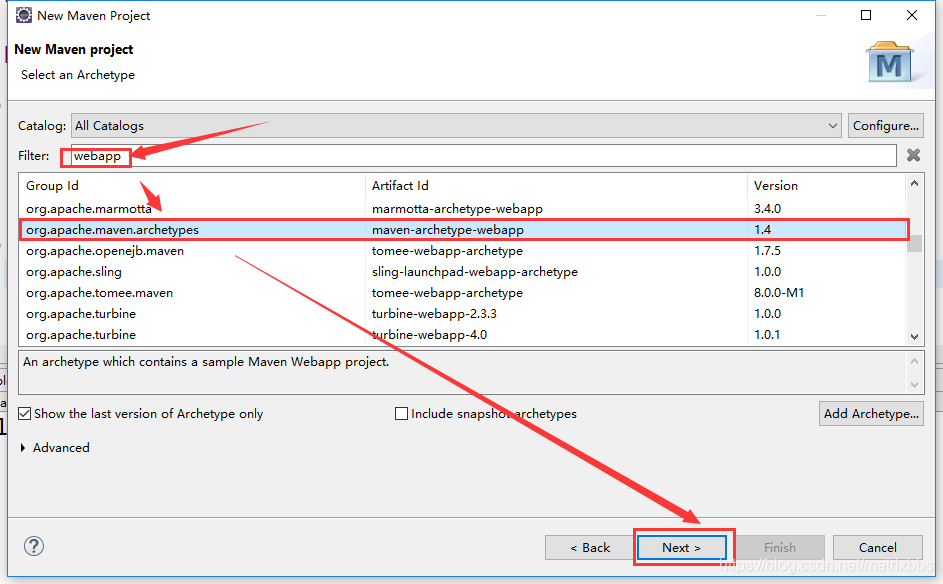Click version 1.7.5 cell

767,251
